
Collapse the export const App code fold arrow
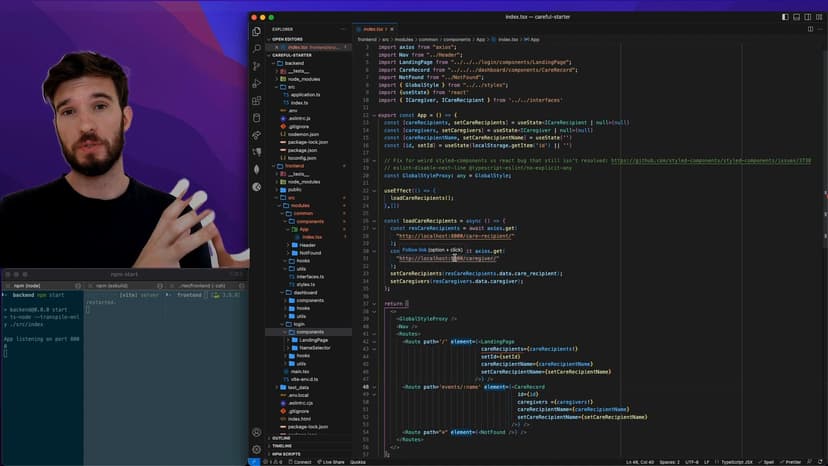coord(373,115)
